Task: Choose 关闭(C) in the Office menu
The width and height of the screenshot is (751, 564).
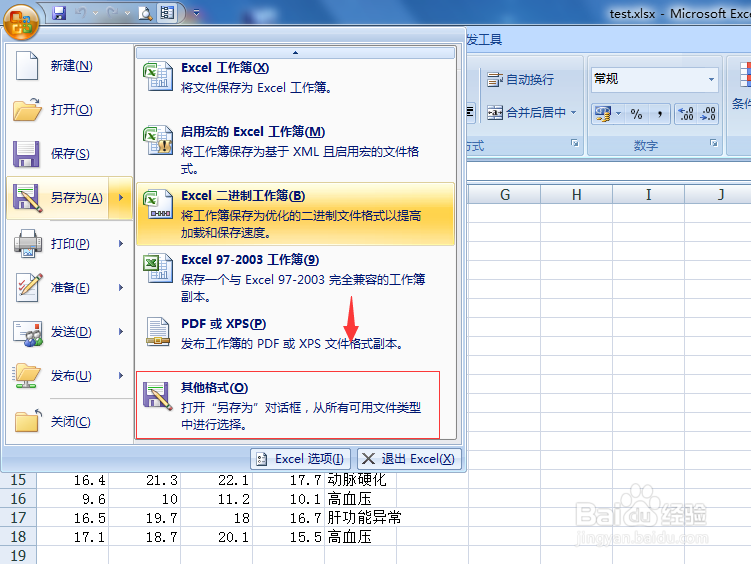Action: (70, 422)
